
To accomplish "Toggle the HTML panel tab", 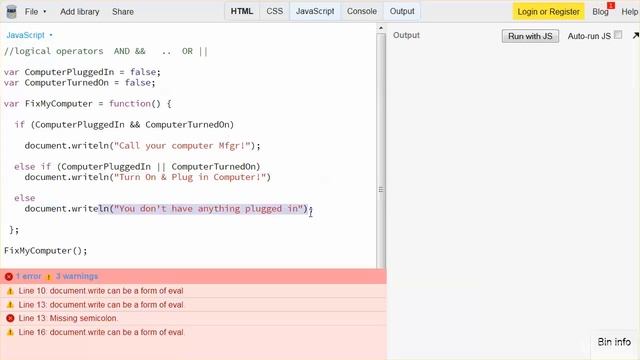I will click(x=242, y=11).
